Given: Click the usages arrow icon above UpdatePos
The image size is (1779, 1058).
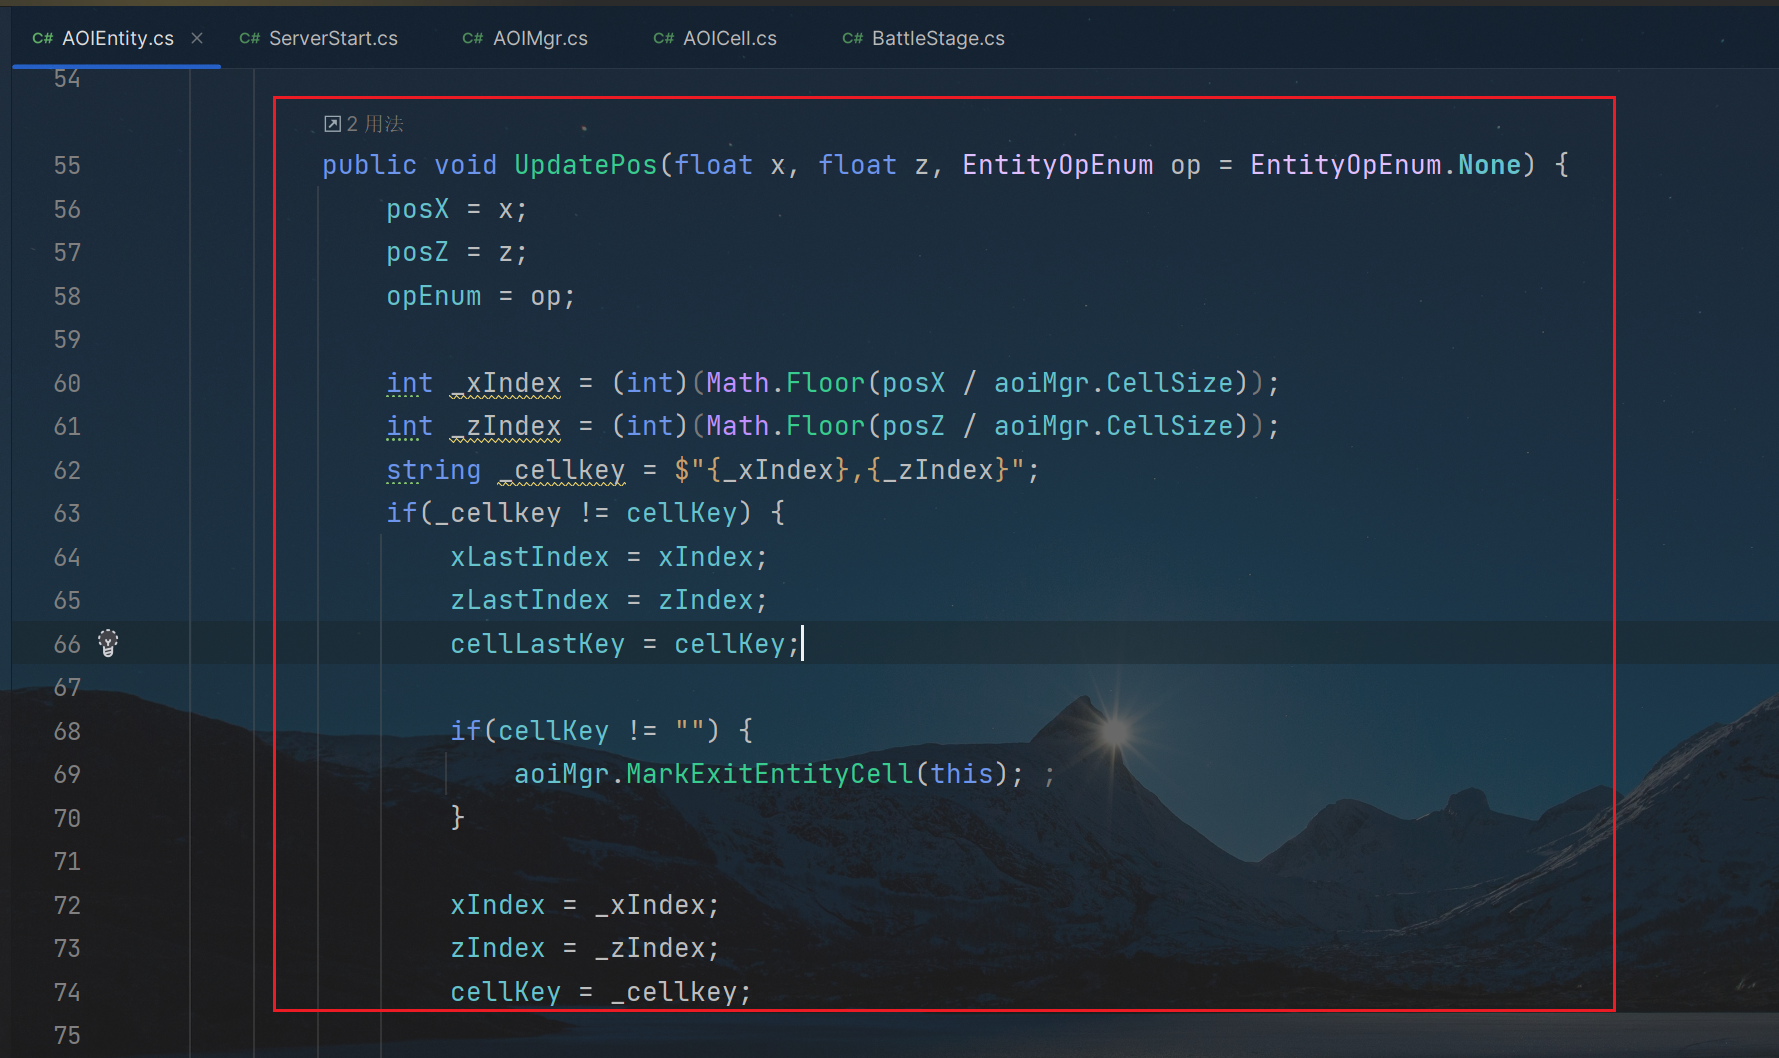Looking at the screenshot, I should click(332, 124).
